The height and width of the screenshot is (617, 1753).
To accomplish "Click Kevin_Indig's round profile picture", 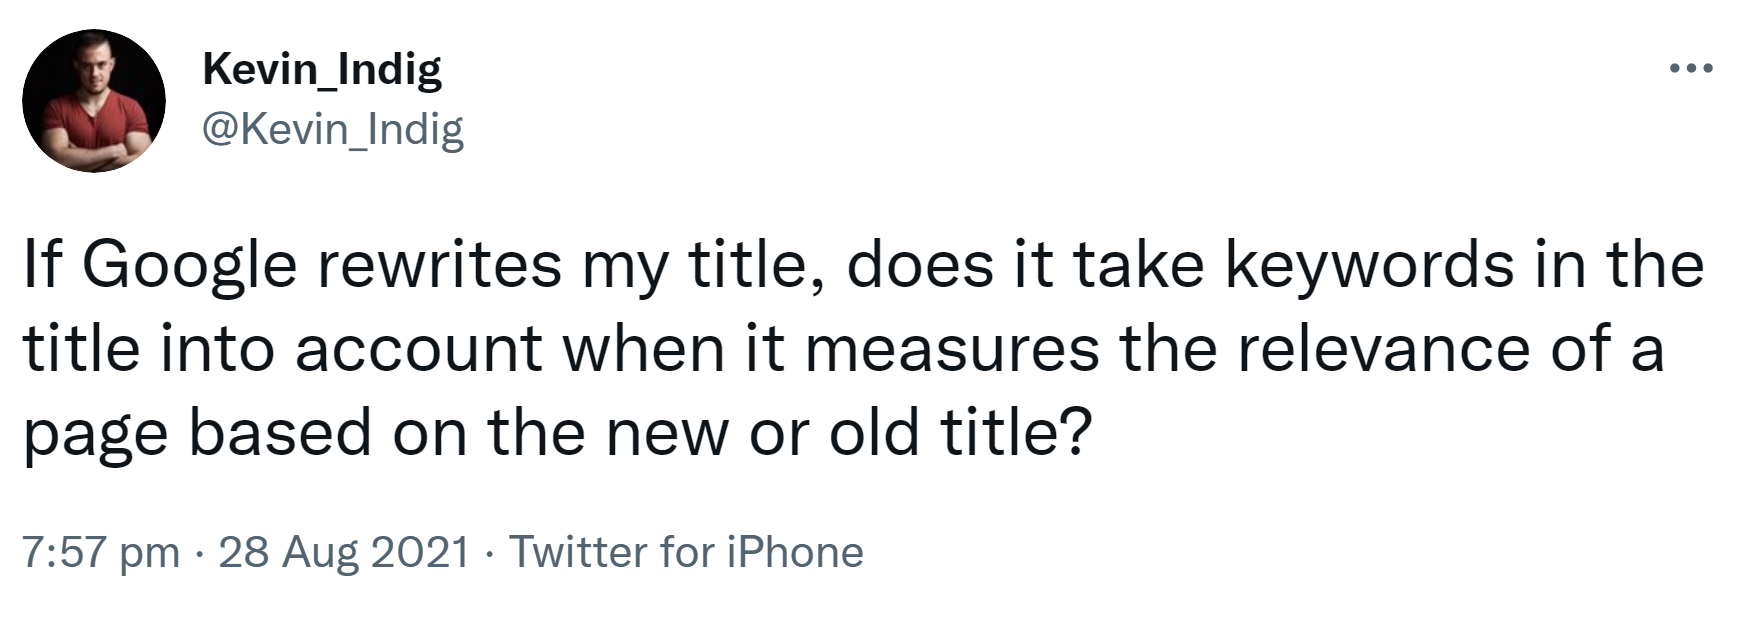I will point(94,101).
